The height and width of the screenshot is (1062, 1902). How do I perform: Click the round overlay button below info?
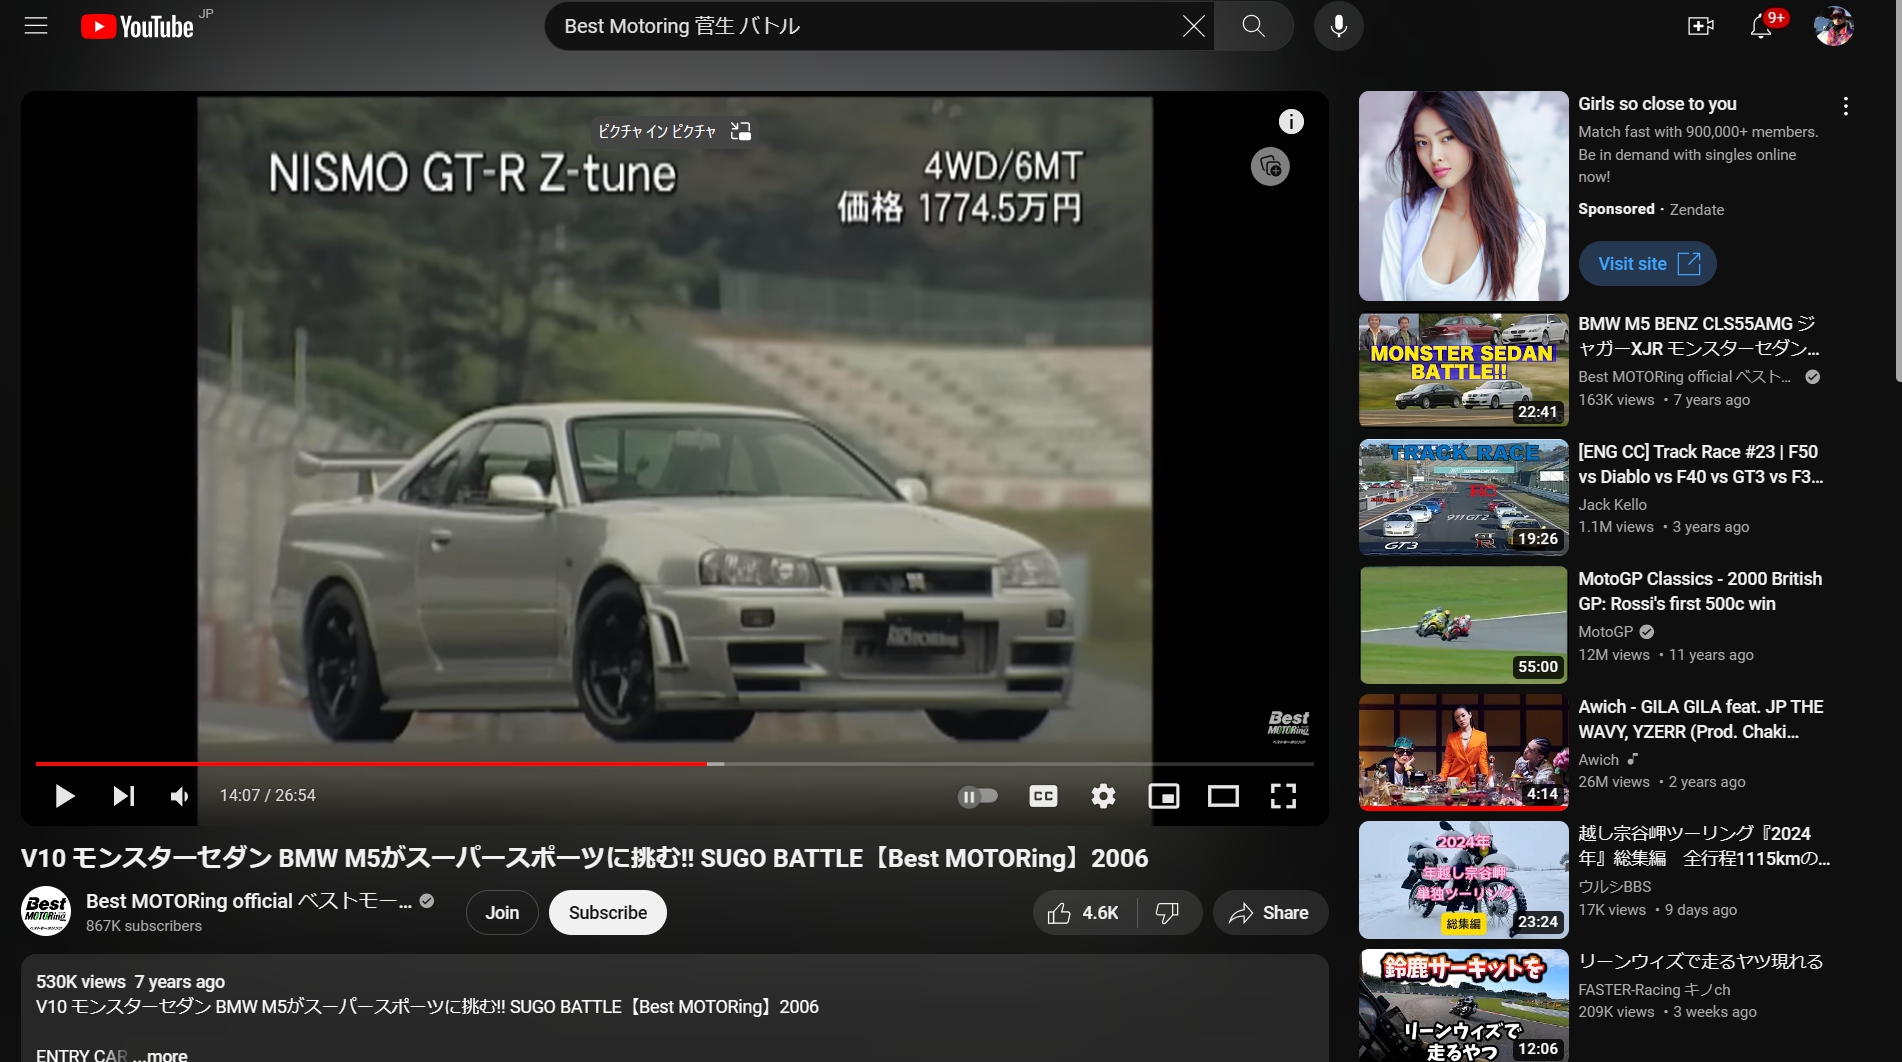click(x=1270, y=166)
